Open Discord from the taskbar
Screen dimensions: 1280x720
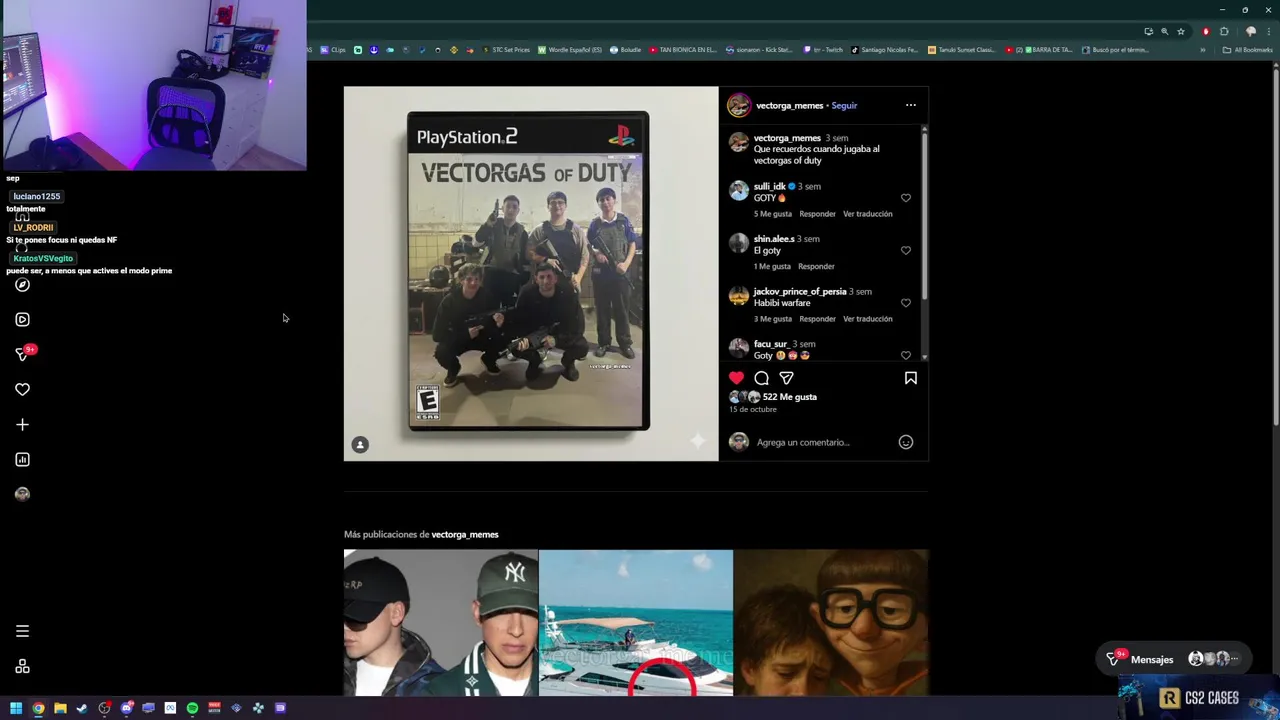pos(126,708)
